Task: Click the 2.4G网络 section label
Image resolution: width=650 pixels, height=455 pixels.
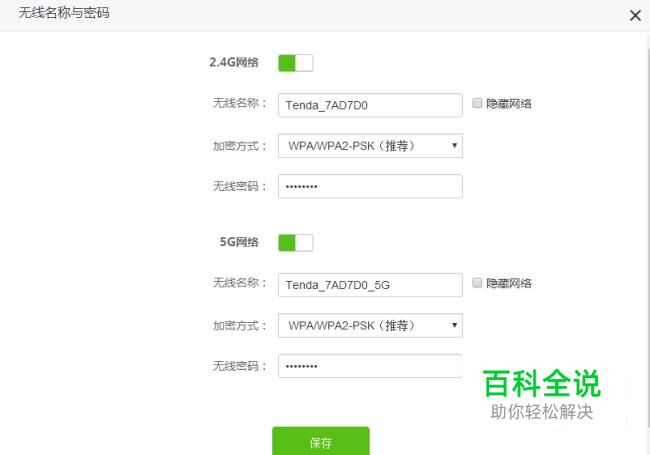Action: (x=234, y=63)
